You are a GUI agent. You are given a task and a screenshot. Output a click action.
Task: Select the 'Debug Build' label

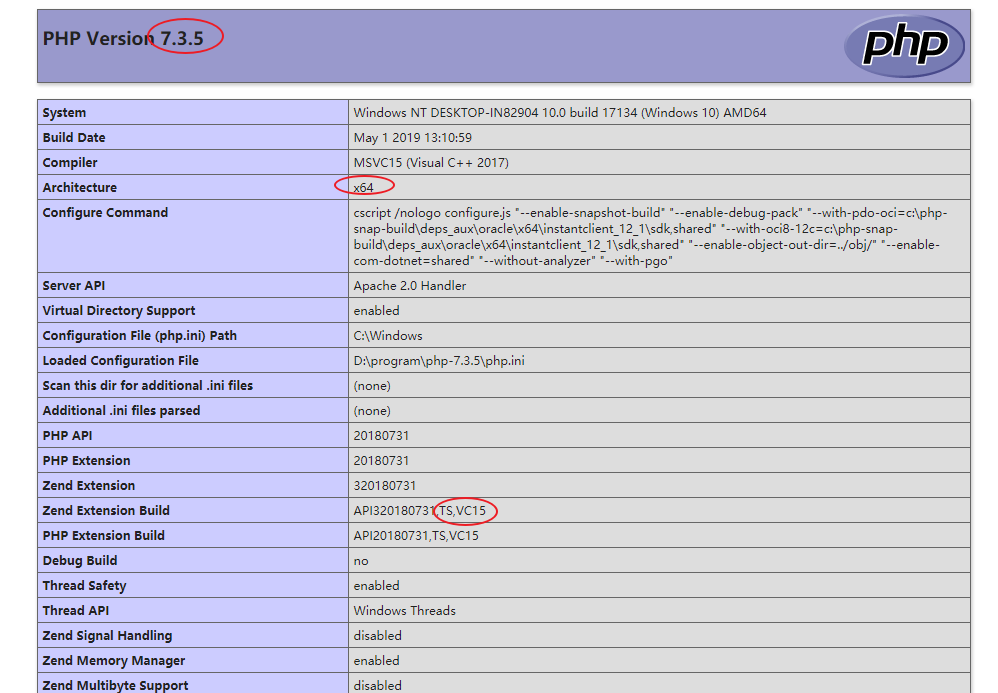coord(80,561)
